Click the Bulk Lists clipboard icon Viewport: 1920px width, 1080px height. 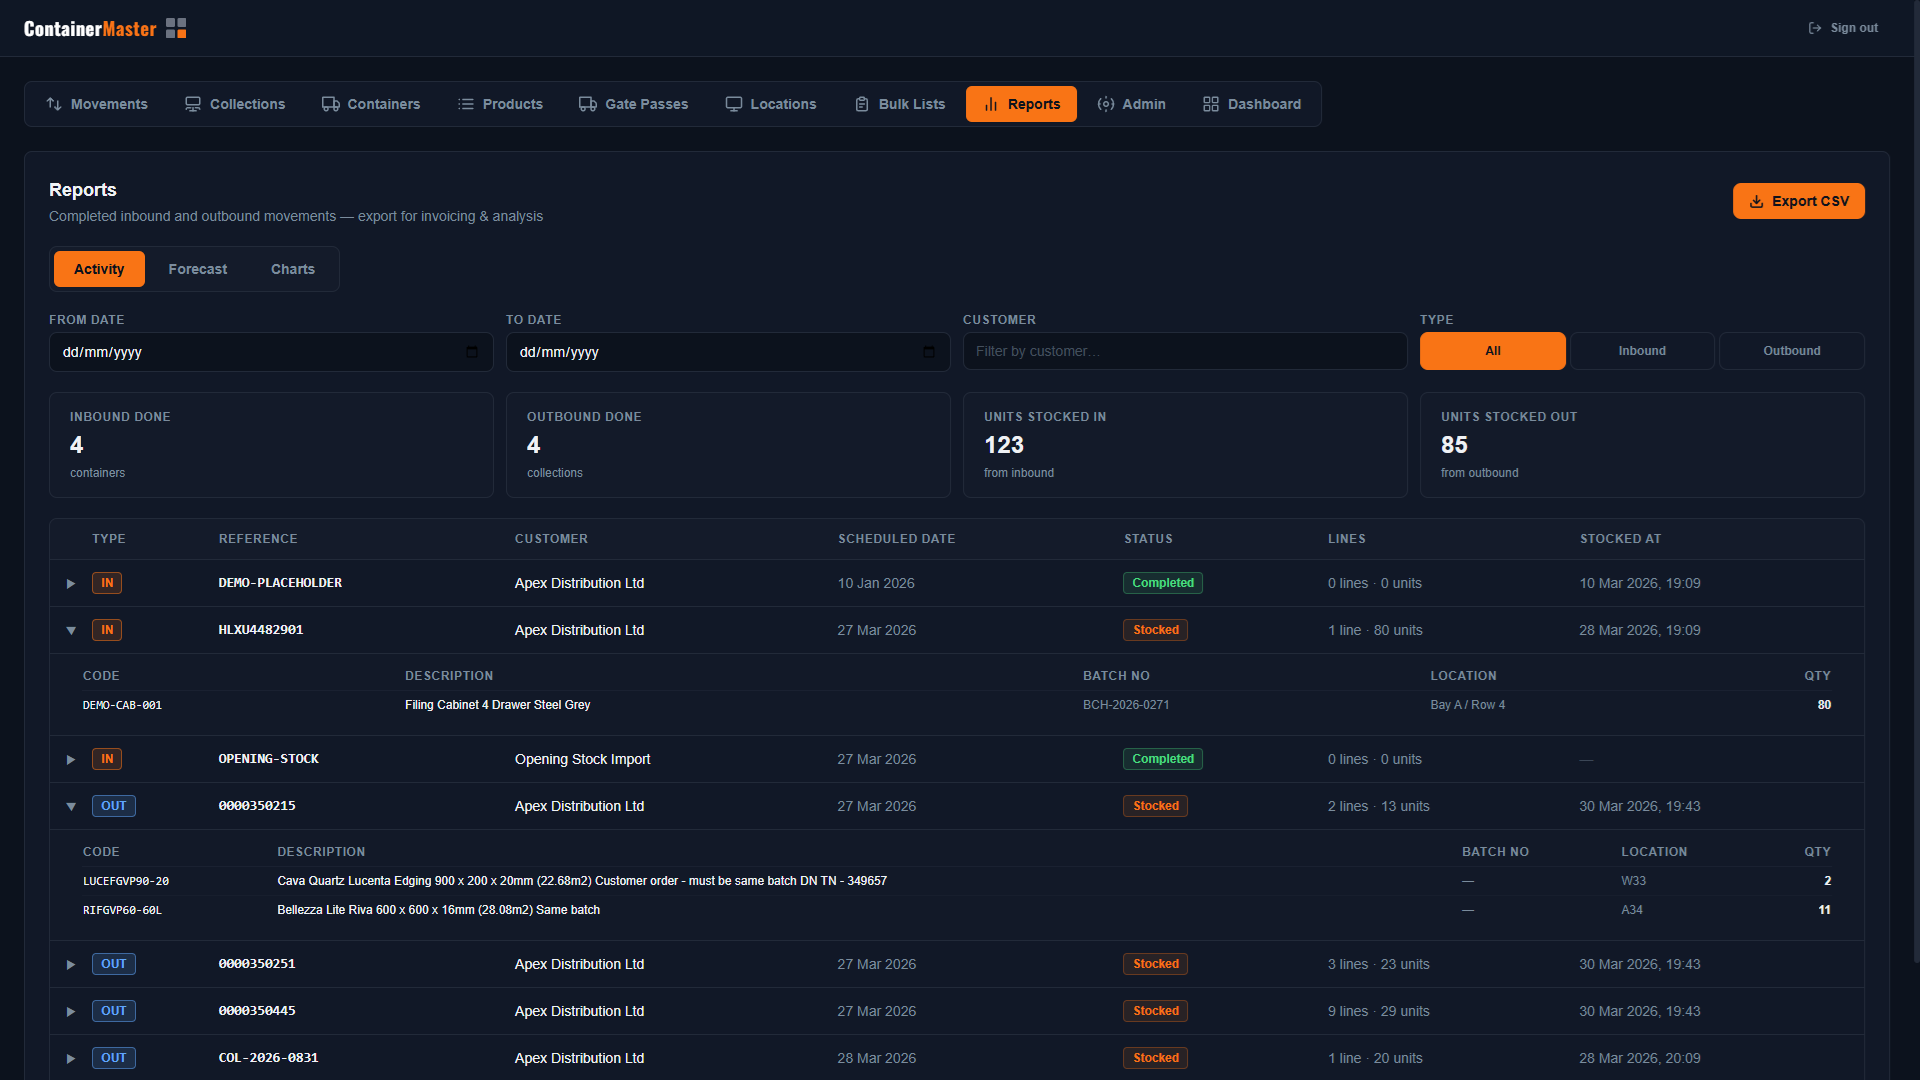pyautogui.click(x=862, y=104)
